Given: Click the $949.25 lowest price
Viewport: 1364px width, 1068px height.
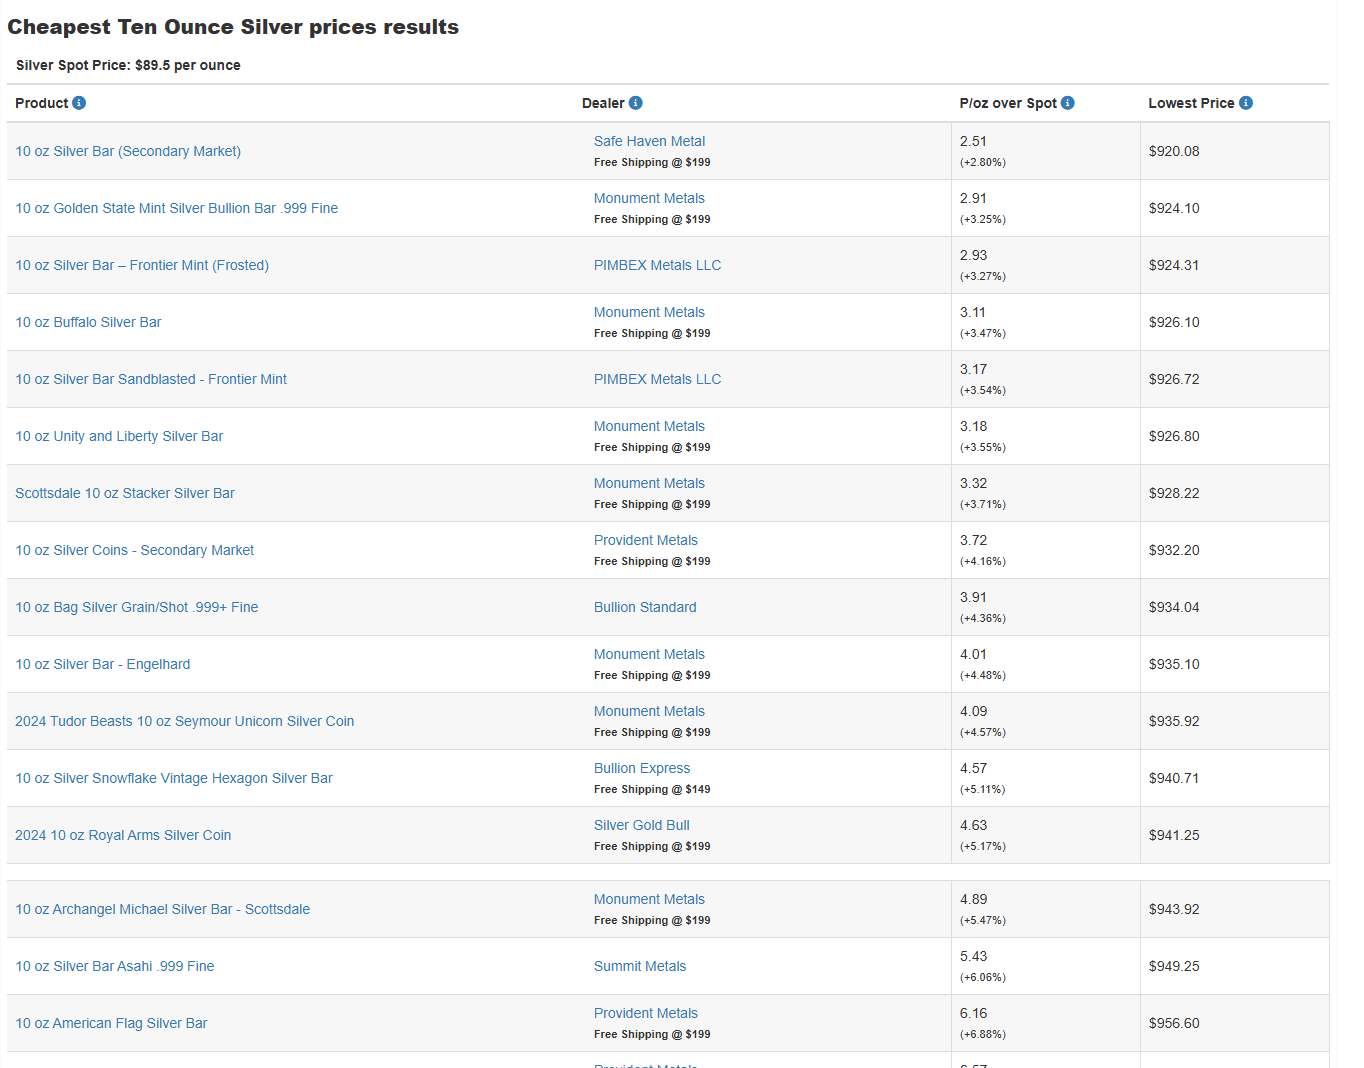Looking at the screenshot, I should [x=1174, y=966].
